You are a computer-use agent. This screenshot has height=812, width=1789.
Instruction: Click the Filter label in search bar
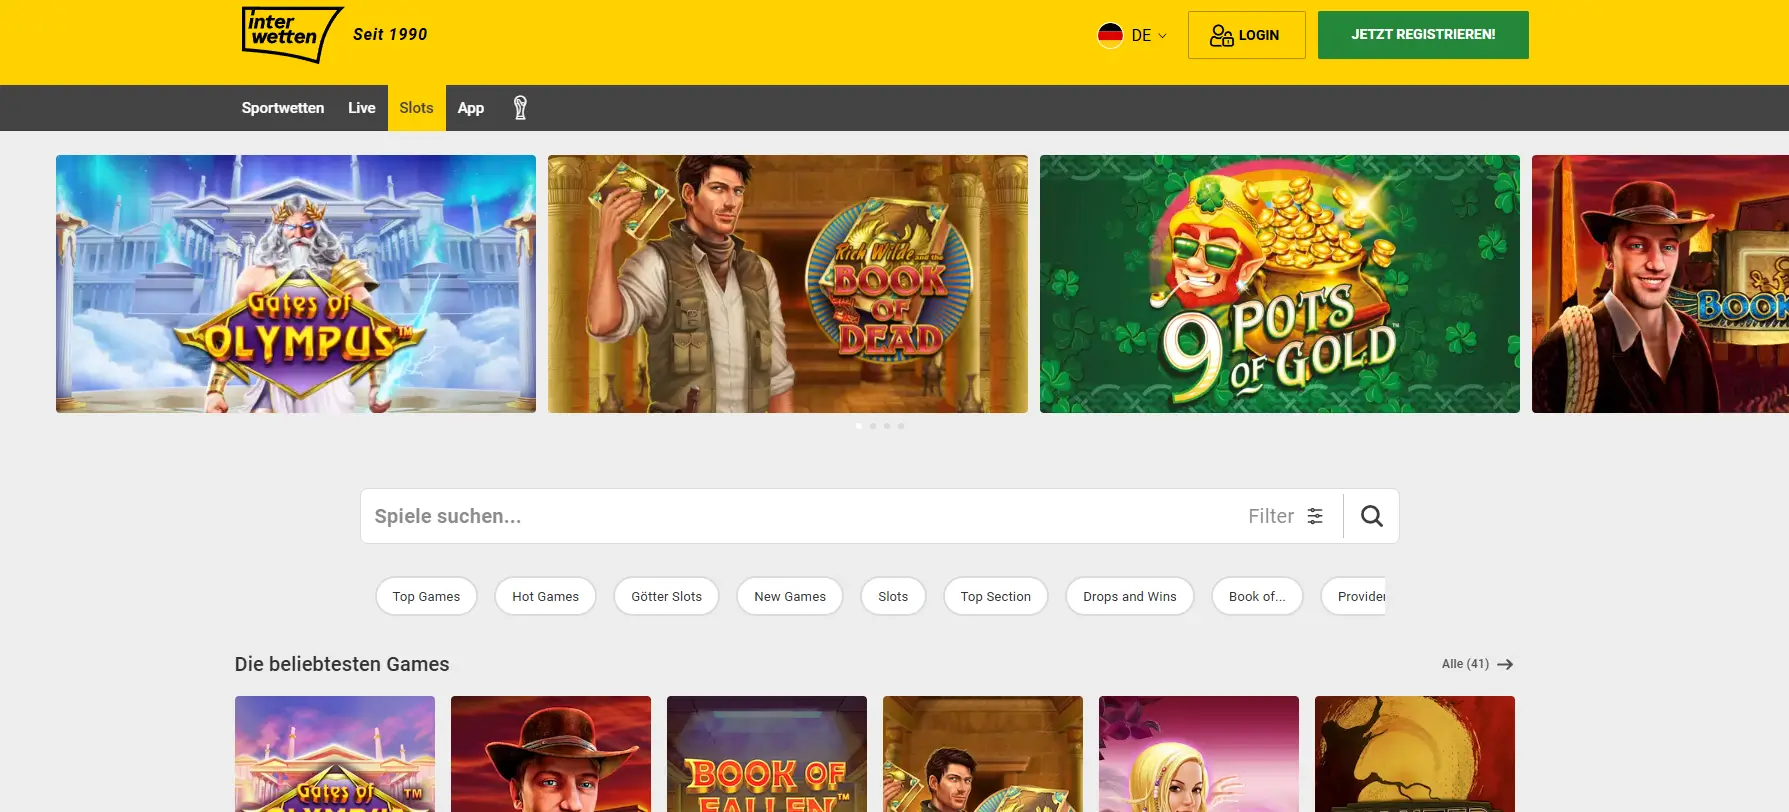(x=1271, y=516)
